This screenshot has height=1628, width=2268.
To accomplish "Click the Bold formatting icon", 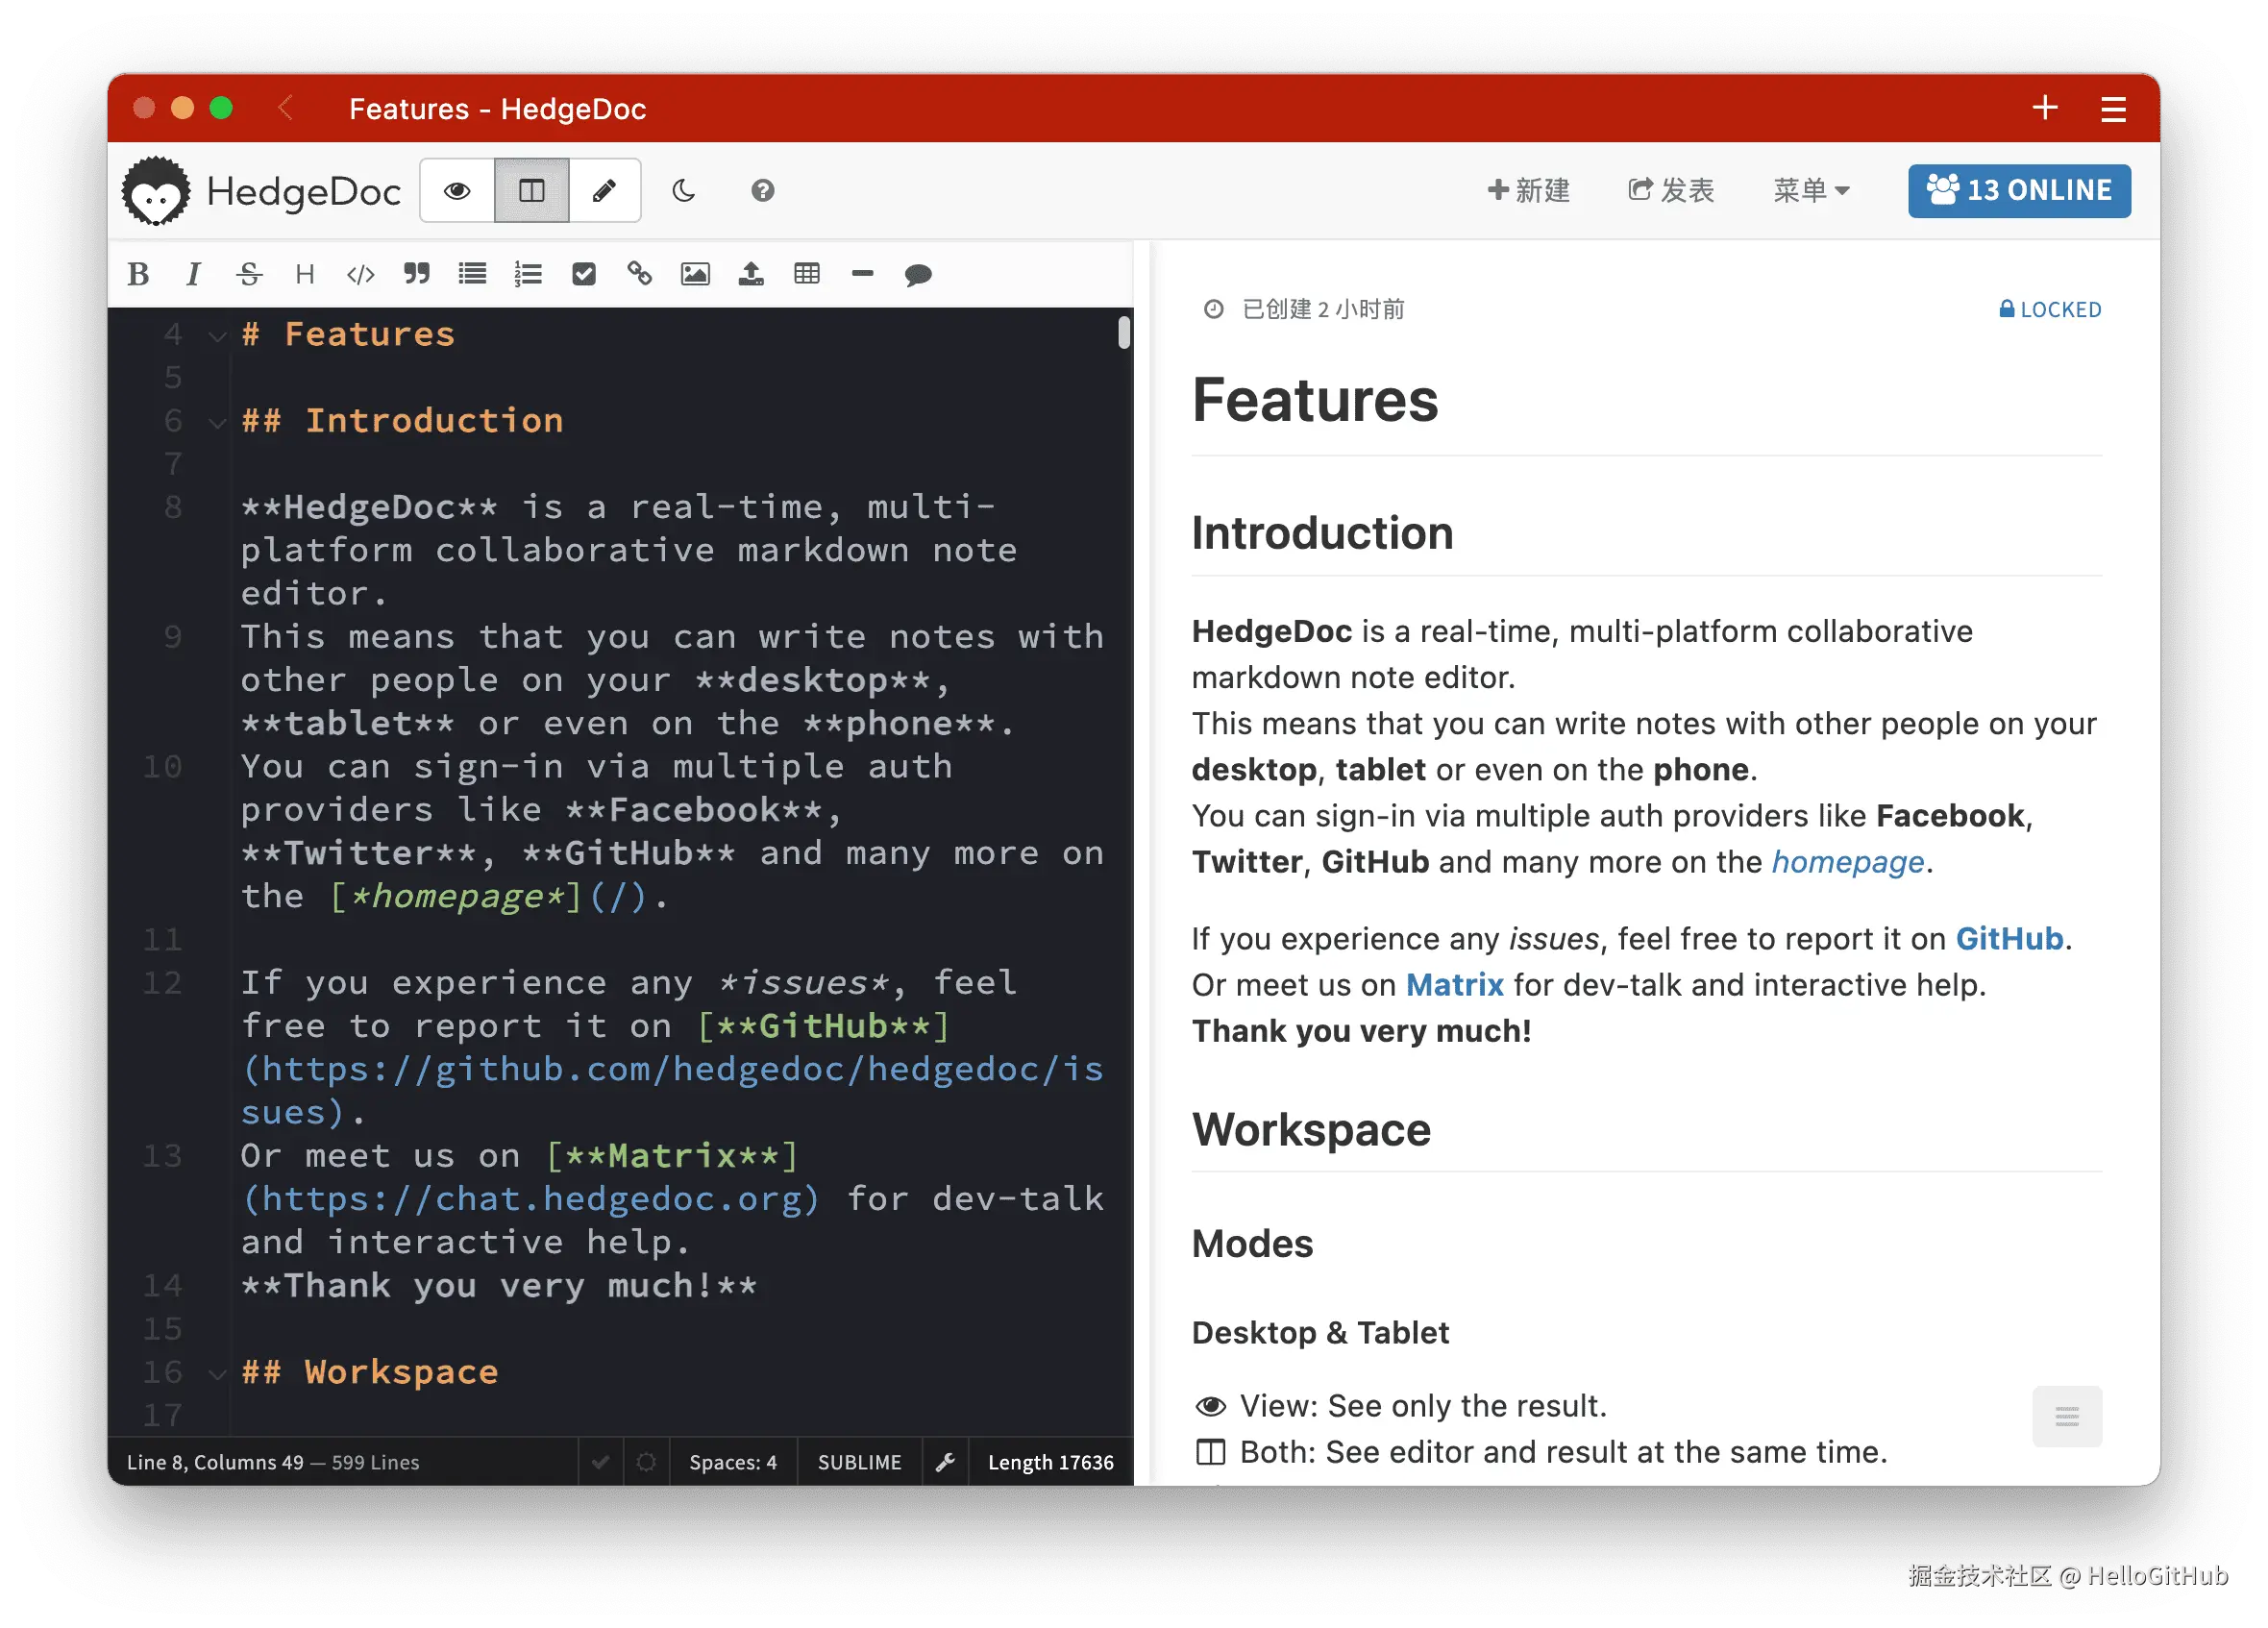I will (139, 274).
